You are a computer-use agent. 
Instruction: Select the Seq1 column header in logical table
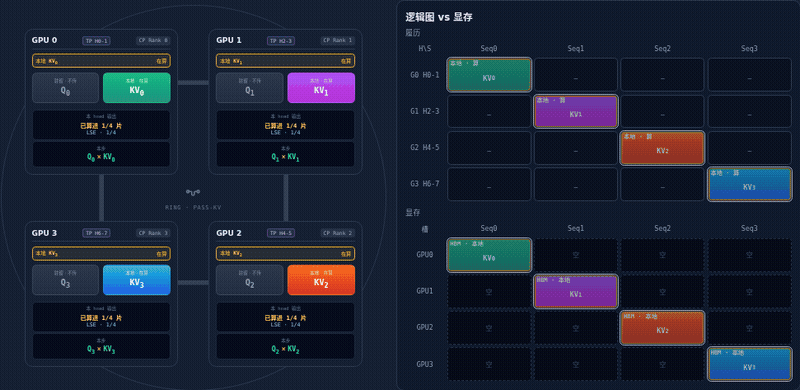(576, 49)
